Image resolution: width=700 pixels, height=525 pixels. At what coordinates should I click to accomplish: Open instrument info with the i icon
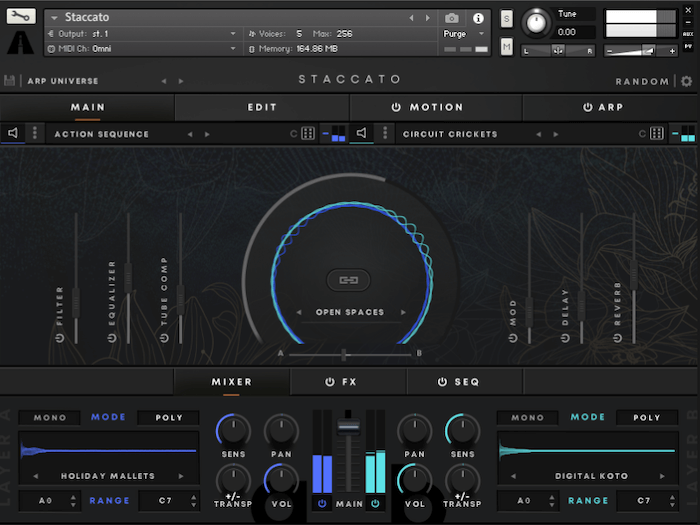tap(478, 18)
